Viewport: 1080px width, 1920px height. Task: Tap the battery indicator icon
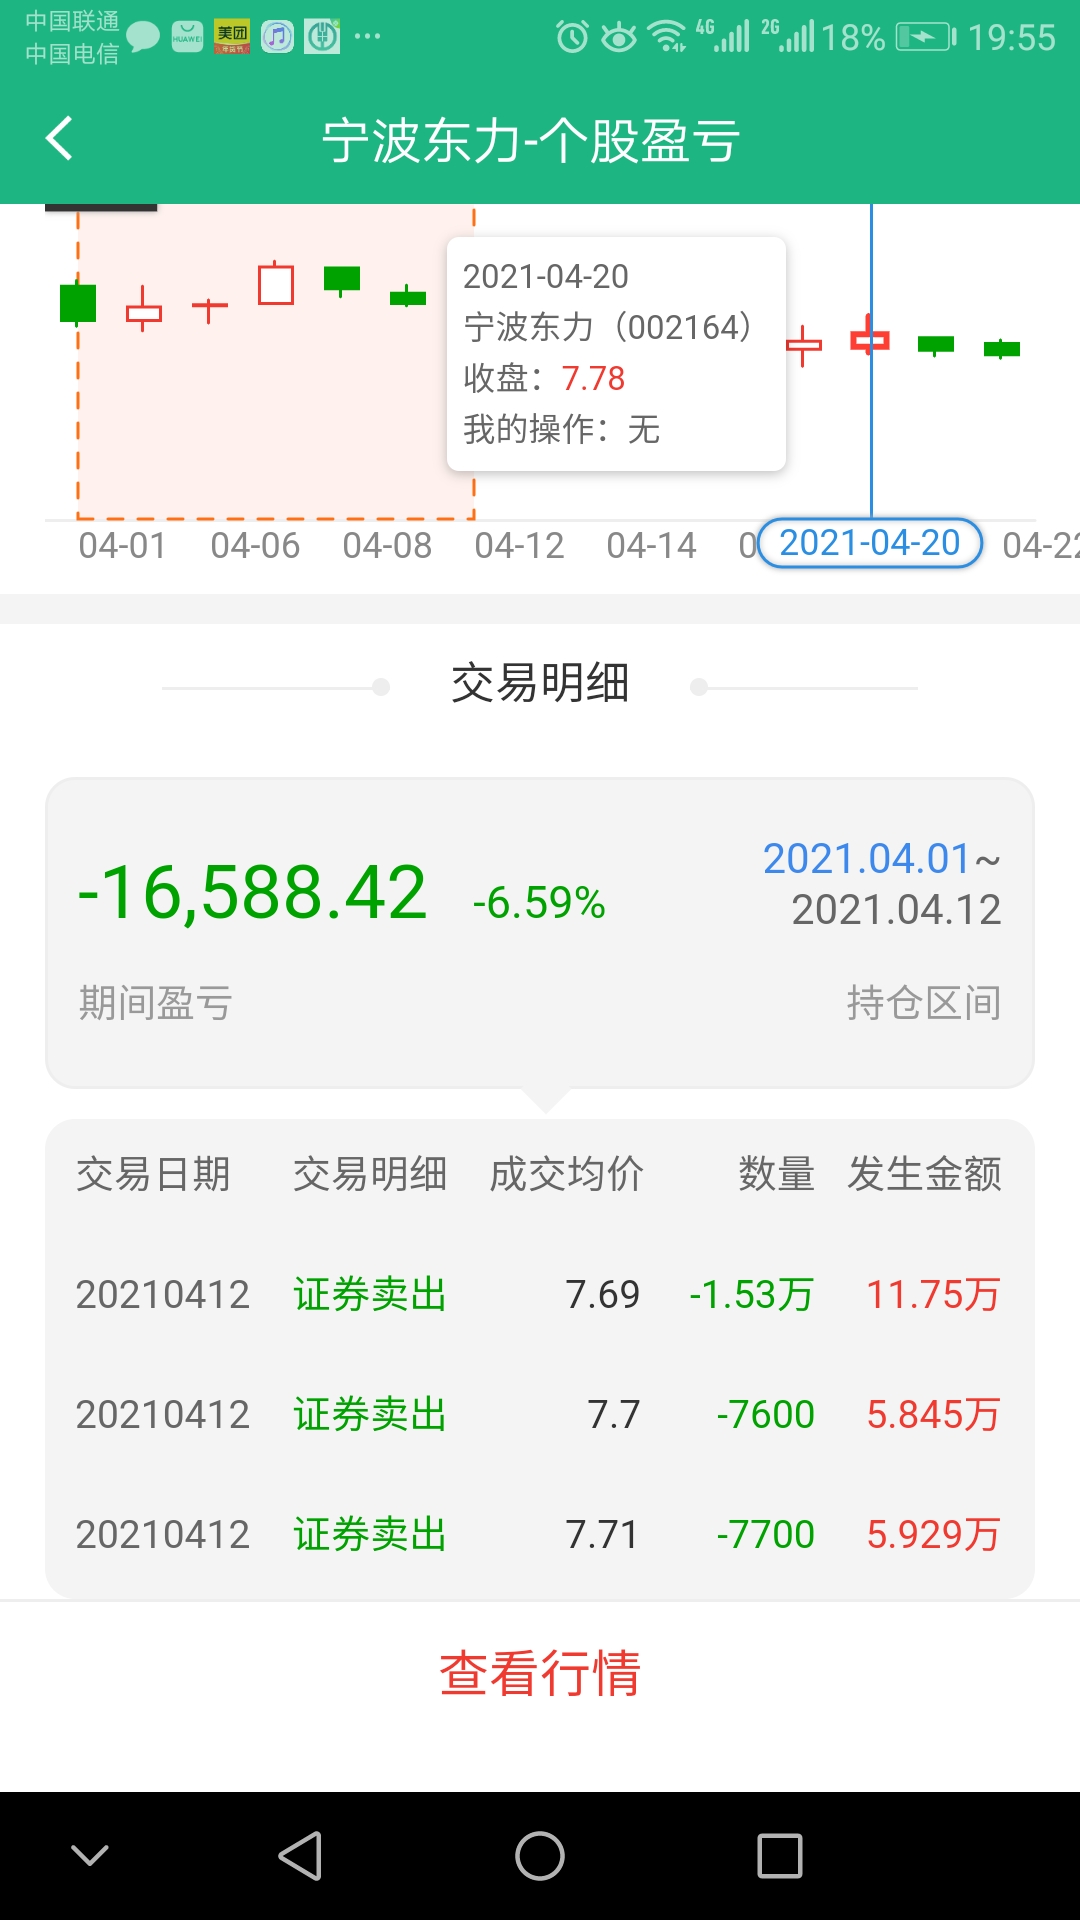pos(926,38)
